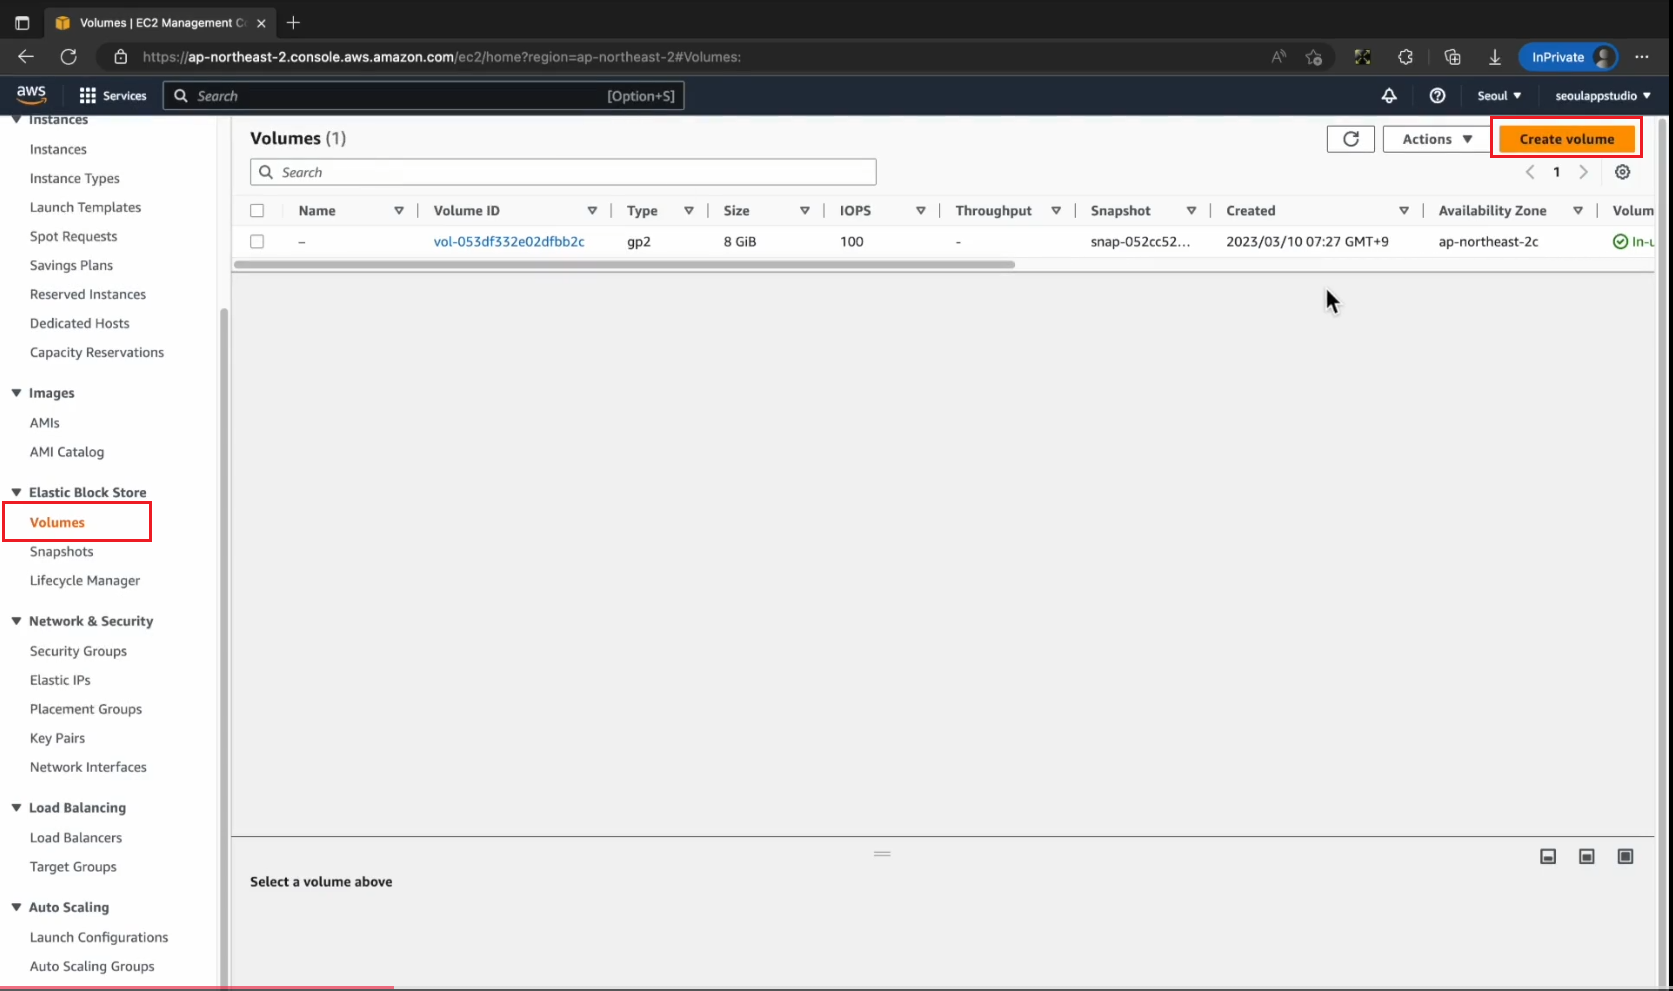1673x991 pixels.
Task: Collapse Images sidebar section
Action: point(16,393)
